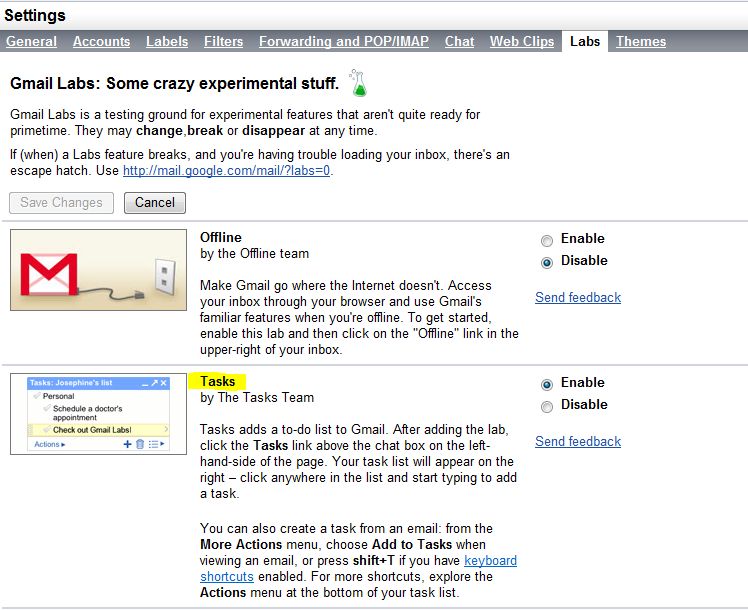Screen dimensions: 748x610
Task: Select the Labs tab
Action: (x=585, y=41)
